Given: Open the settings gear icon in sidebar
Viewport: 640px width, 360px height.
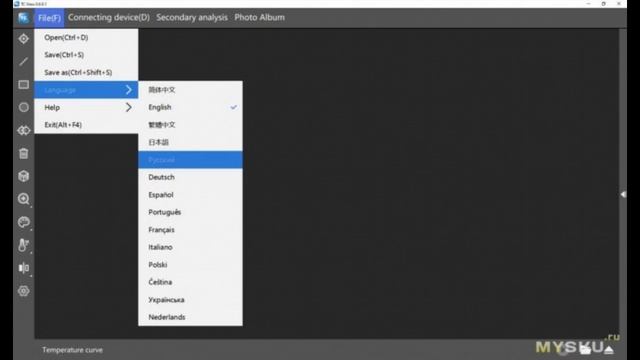Looking at the screenshot, I should (24, 291).
